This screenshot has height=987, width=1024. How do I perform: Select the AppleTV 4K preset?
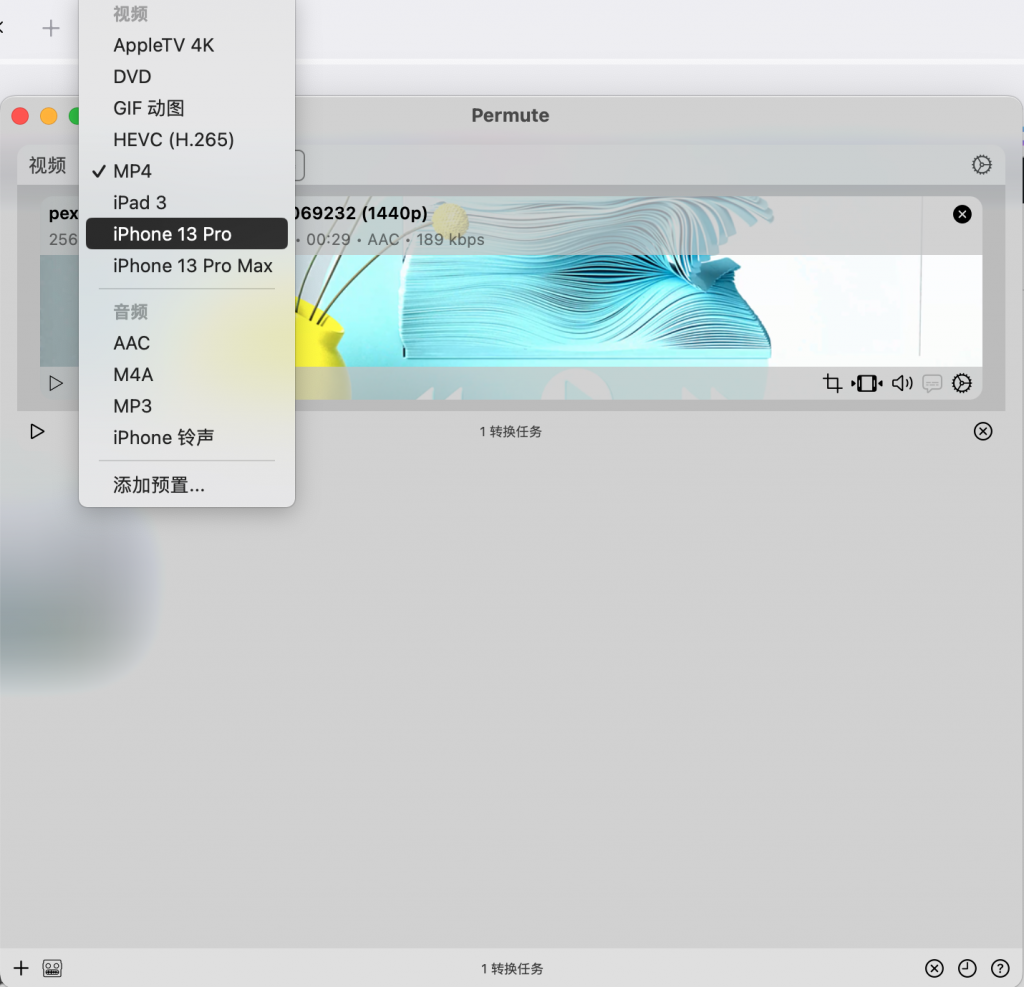(x=162, y=44)
